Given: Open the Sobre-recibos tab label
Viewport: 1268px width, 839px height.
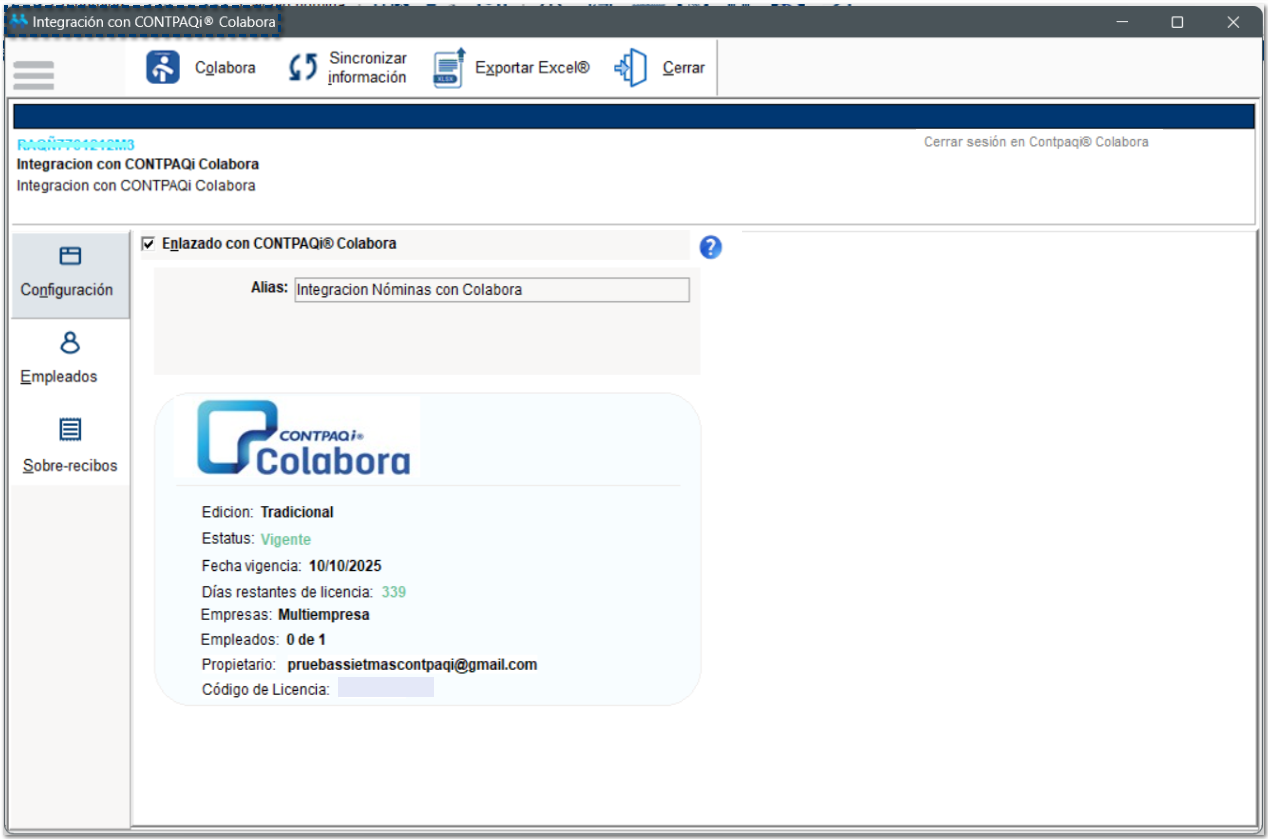Looking at the screenshot, I should tap(70, 466).
